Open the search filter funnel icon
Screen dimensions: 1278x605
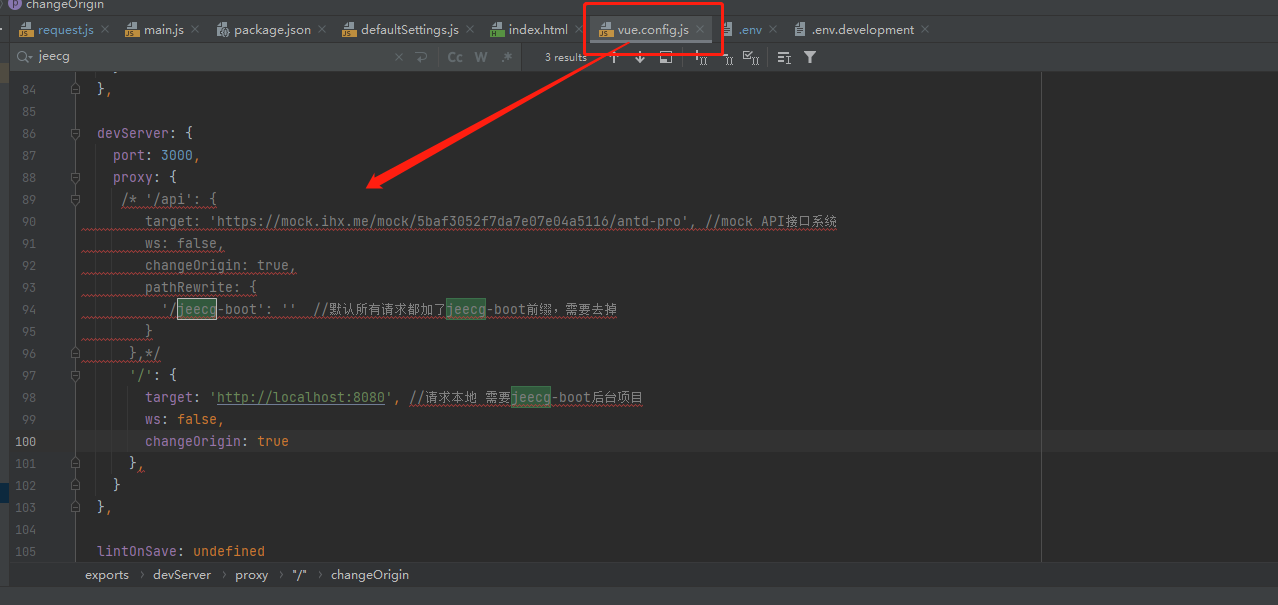pos(810,57)
